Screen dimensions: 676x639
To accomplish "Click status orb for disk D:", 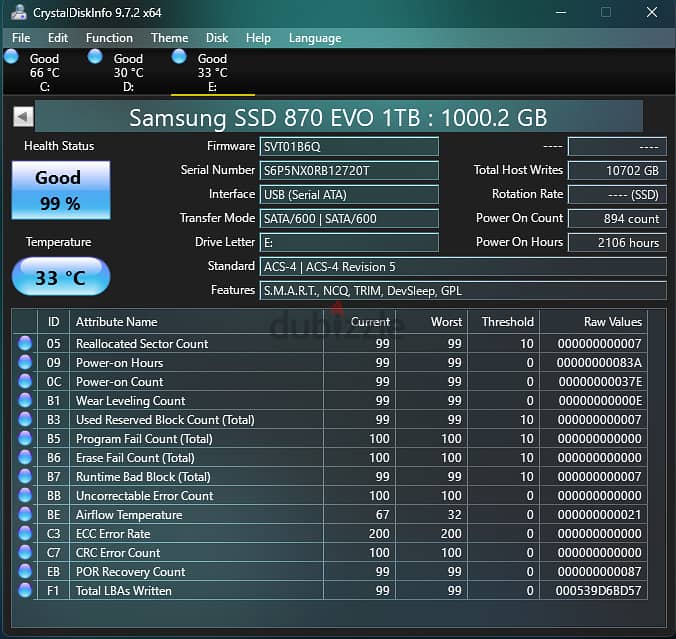I will point(95,56).
